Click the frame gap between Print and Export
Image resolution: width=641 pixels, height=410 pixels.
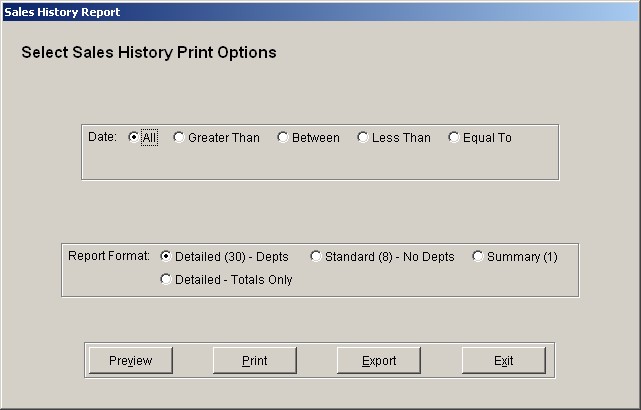pos(317,361)
